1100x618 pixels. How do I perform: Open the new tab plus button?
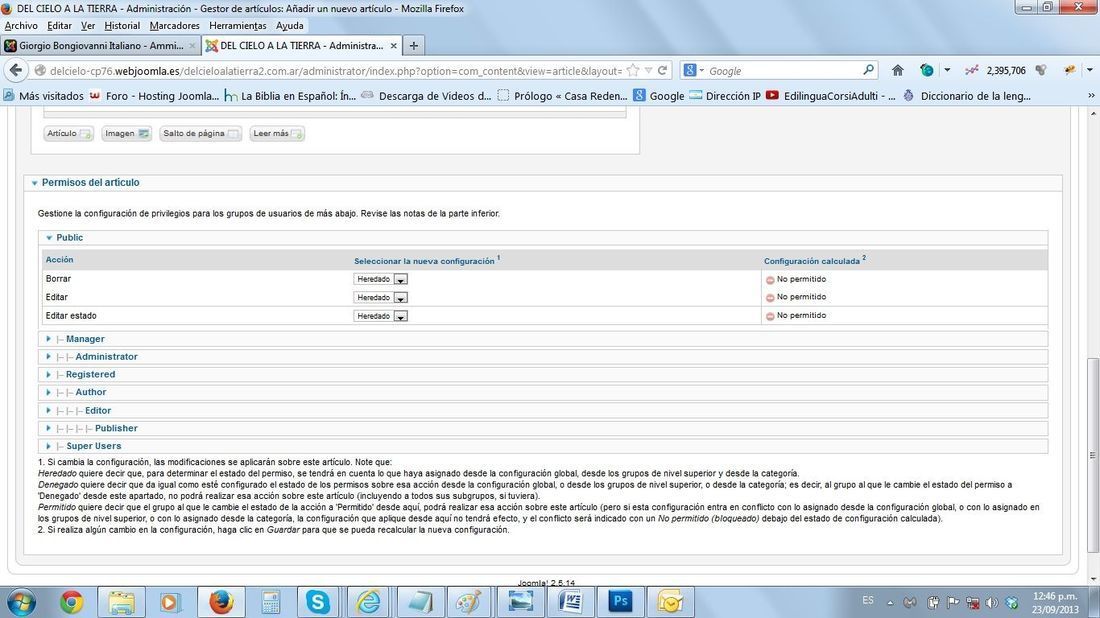pyautogui.click(x=414, y=46)
